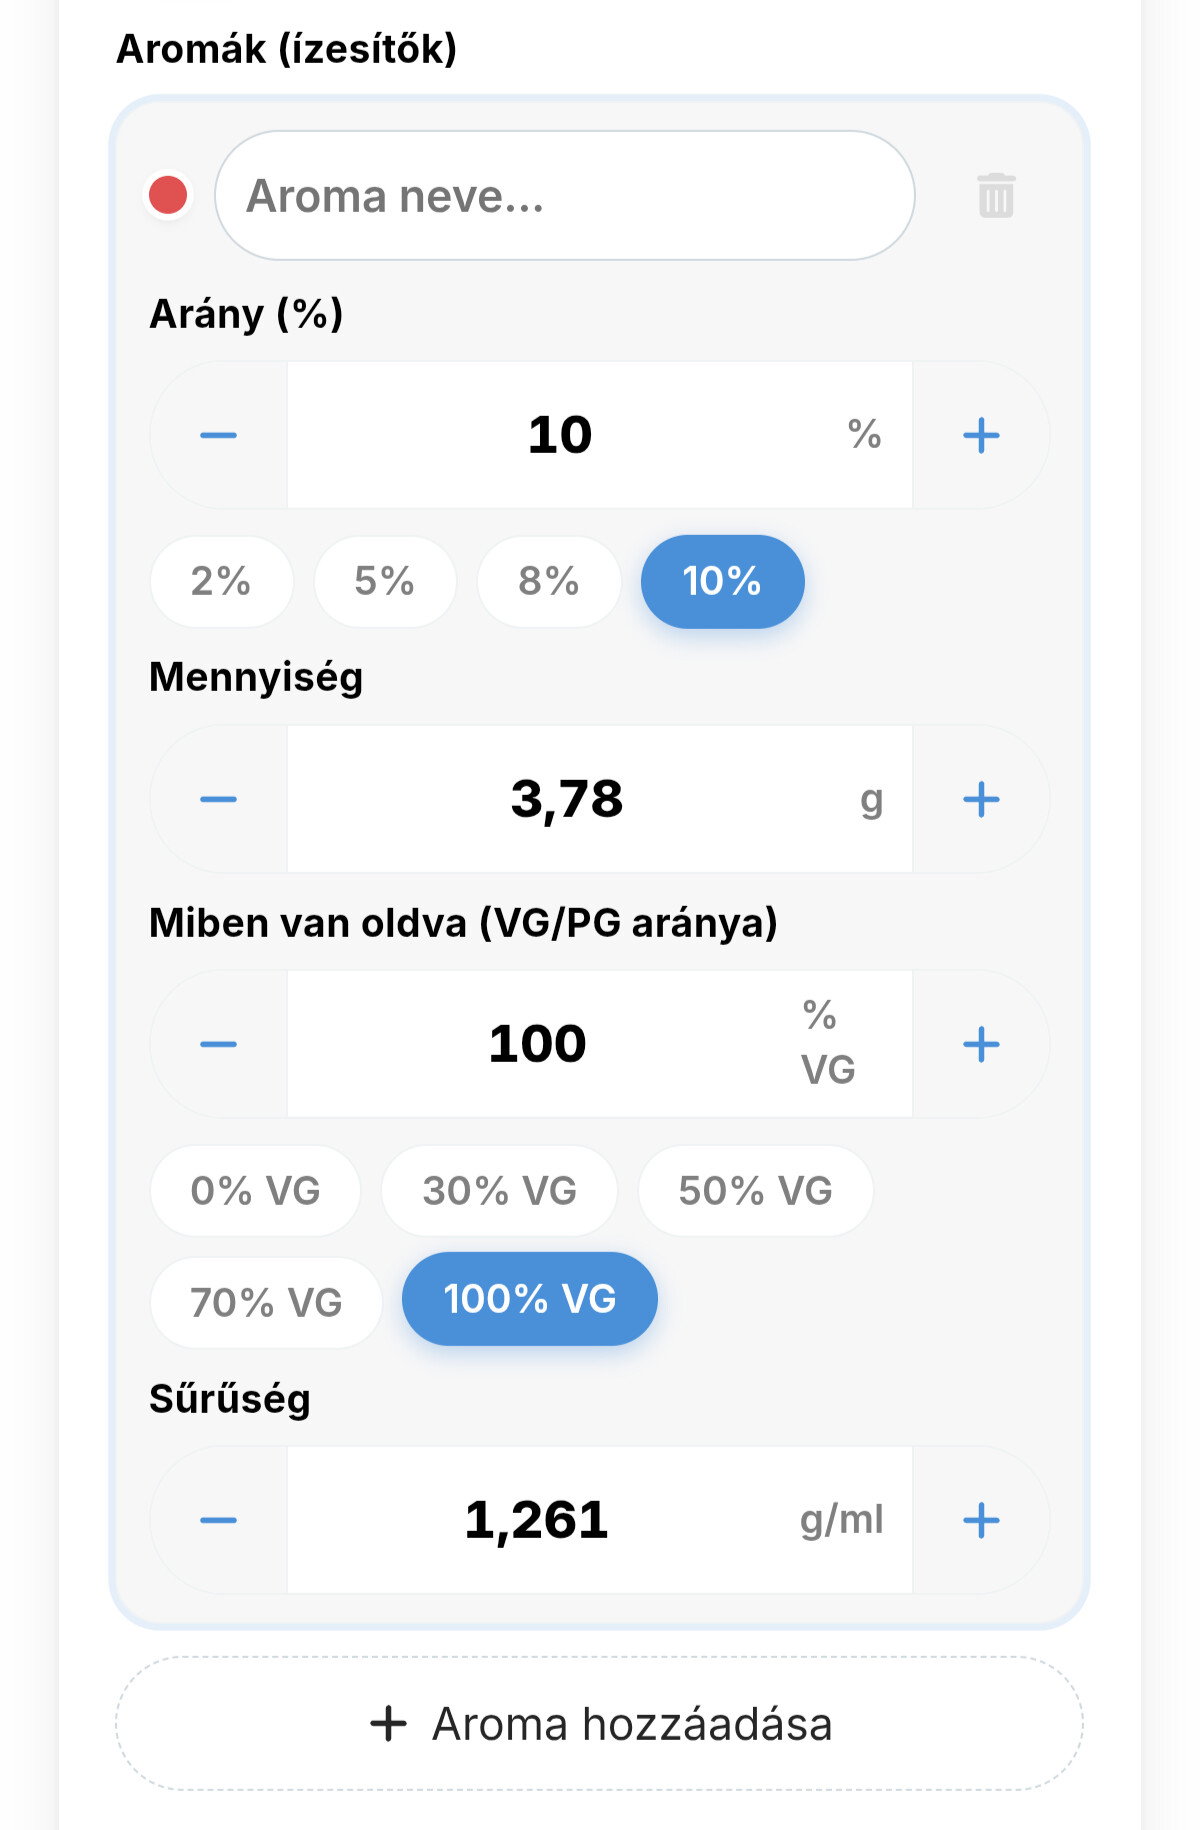Image resolution: width=1200 pixels, height=1830 pixels.
Task: Pick the 70% VG preset chip
Action: point(267,1303)
